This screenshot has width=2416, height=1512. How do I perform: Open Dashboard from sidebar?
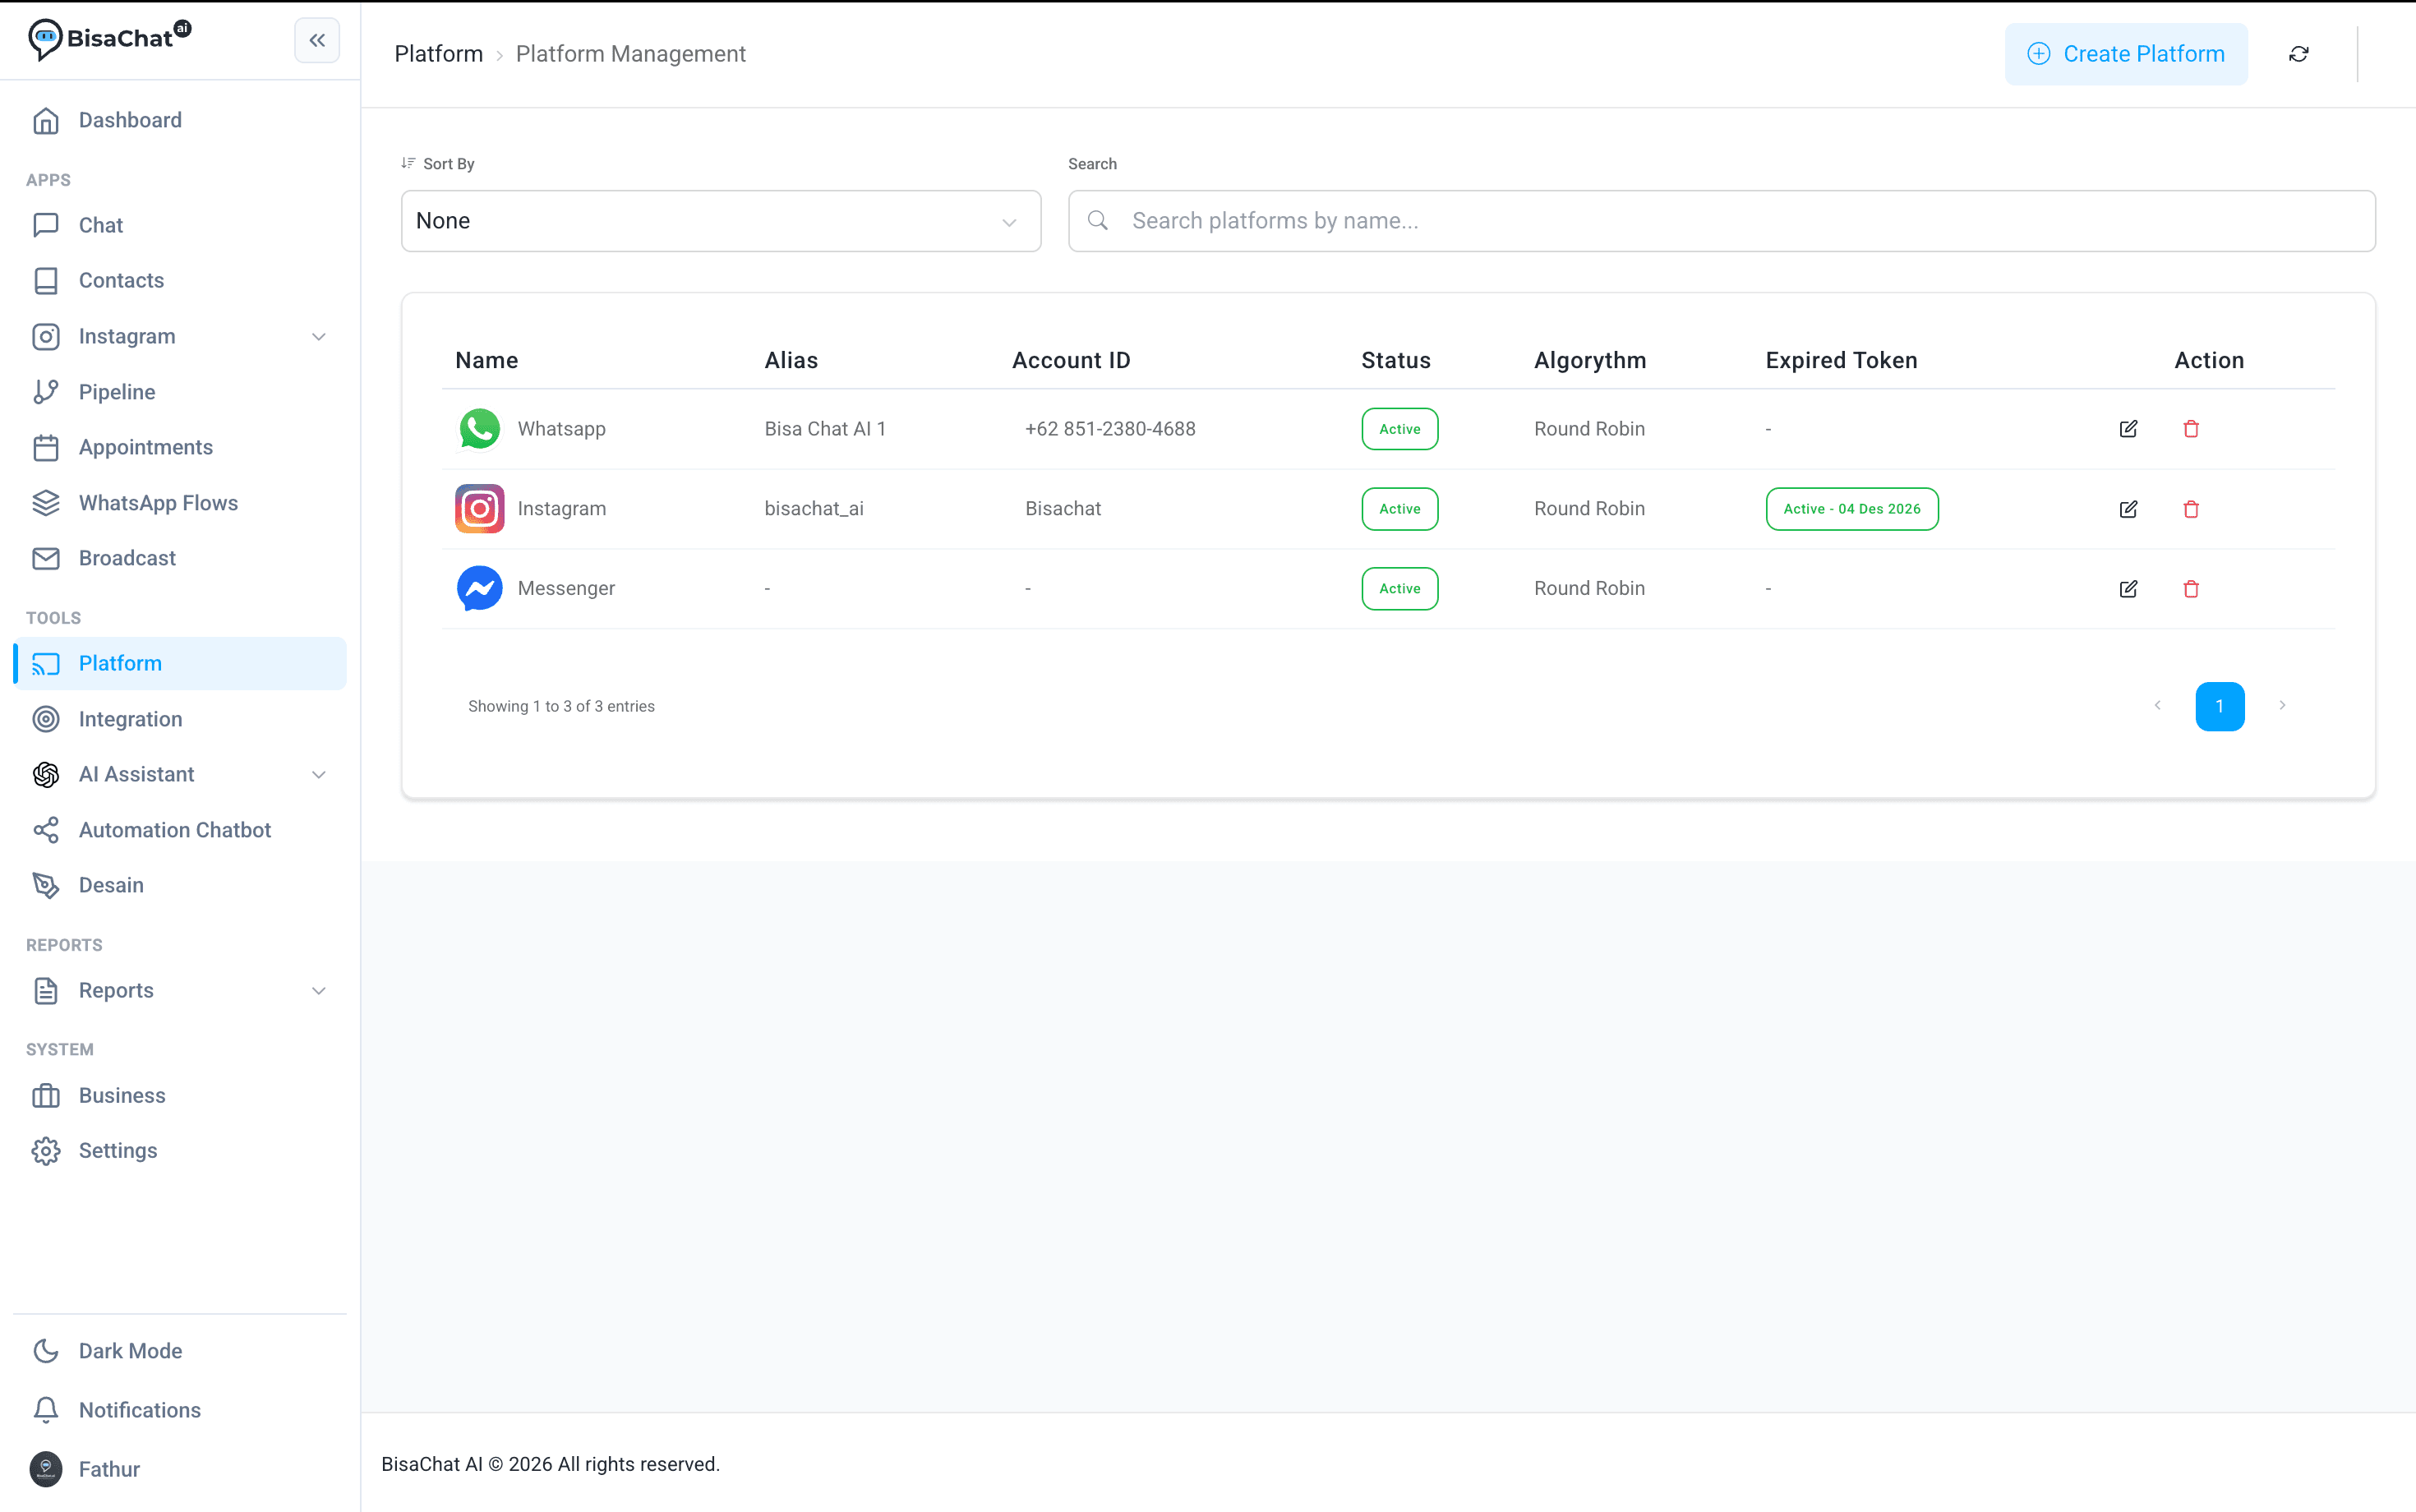click(180, 120)
